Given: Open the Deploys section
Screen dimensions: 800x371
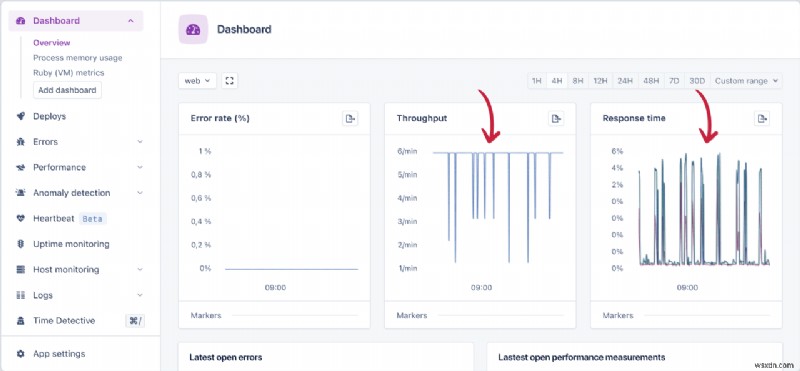Looking at the screenshot, I should click(49, 116).
